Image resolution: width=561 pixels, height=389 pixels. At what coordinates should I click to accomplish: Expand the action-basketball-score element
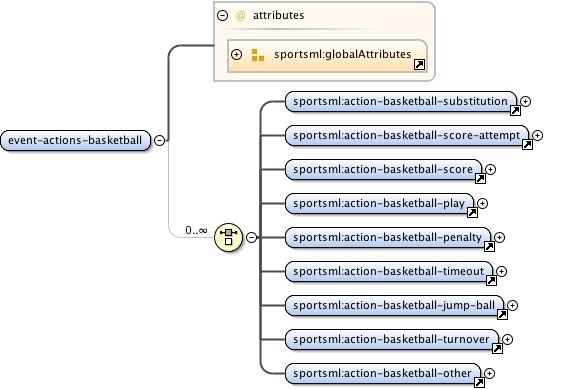491,169
